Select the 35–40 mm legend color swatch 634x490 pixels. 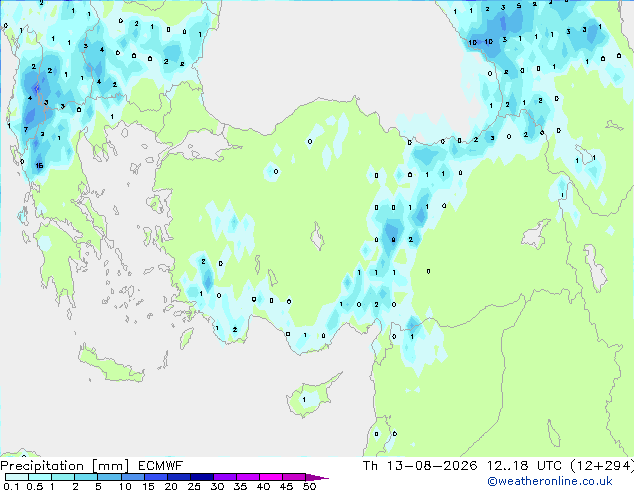(x=247, y=477)
